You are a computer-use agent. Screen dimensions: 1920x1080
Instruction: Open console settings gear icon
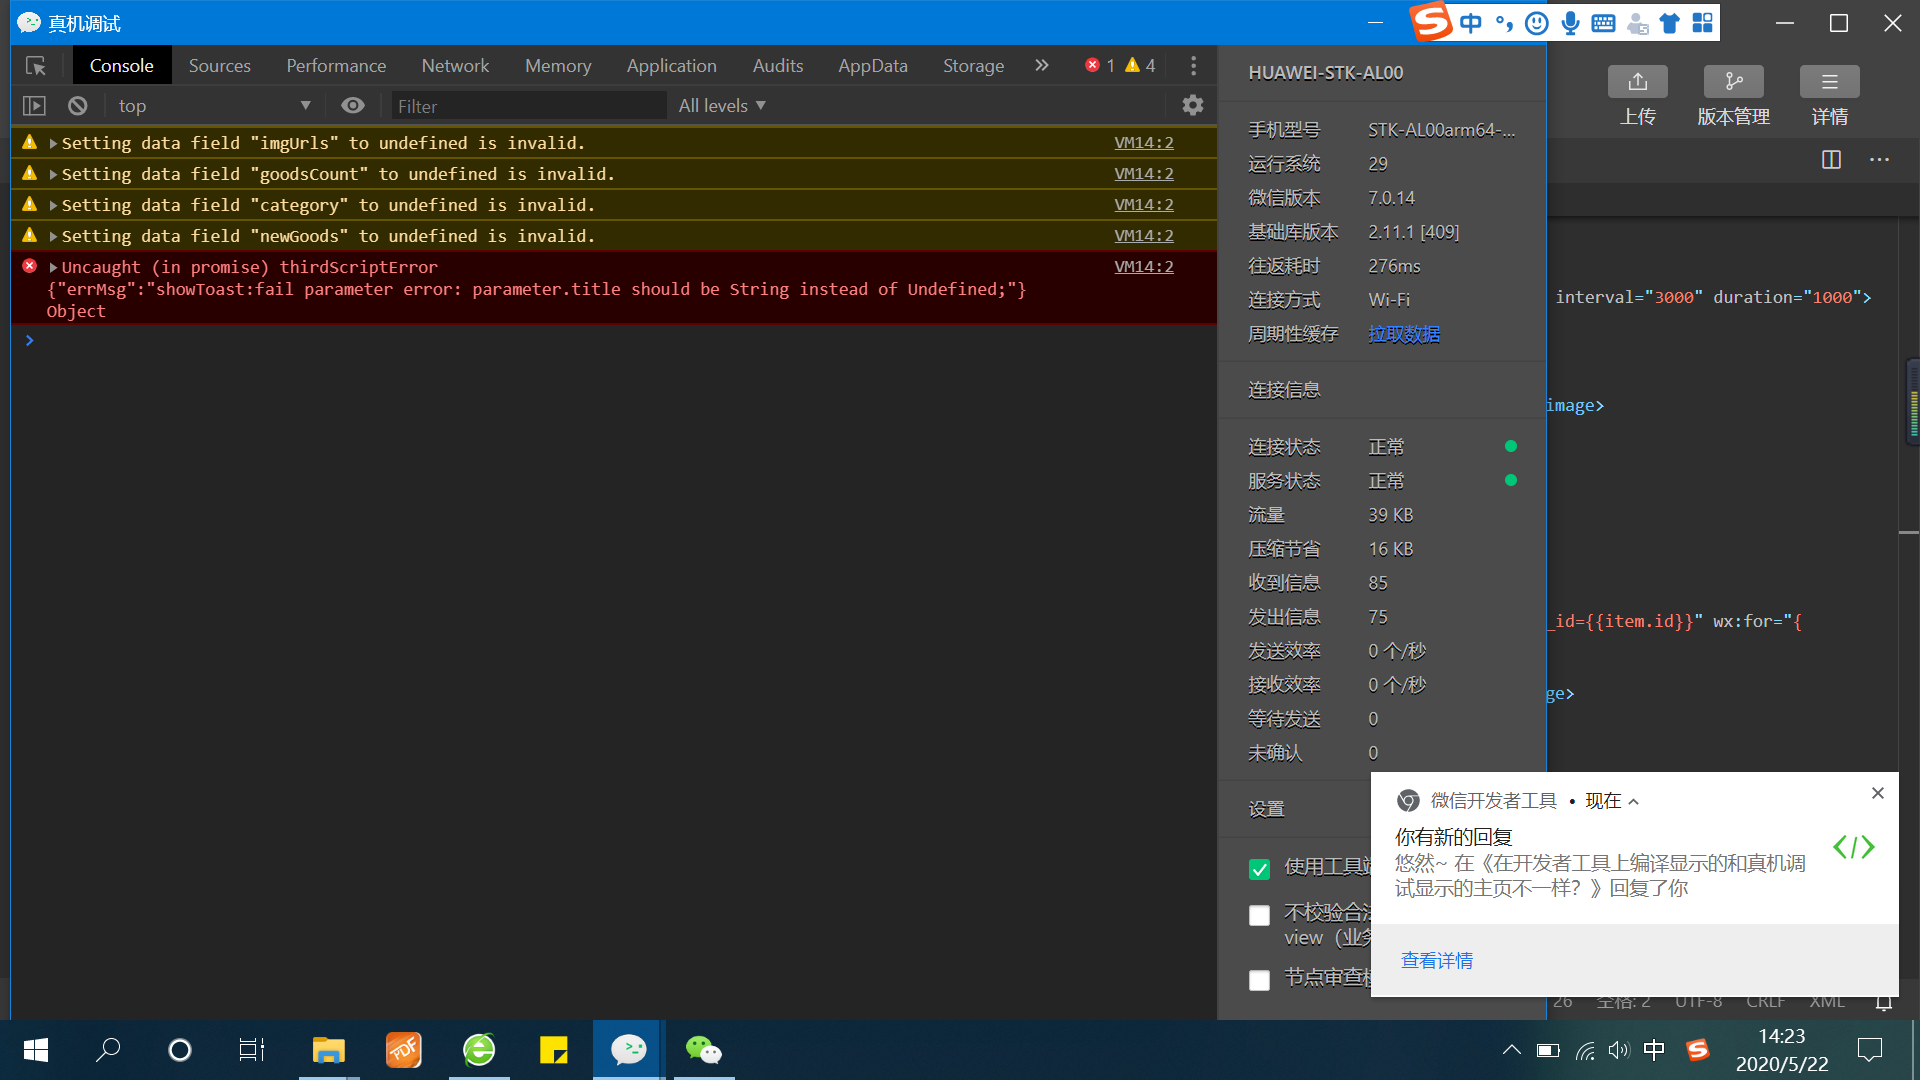point(1192,105)
